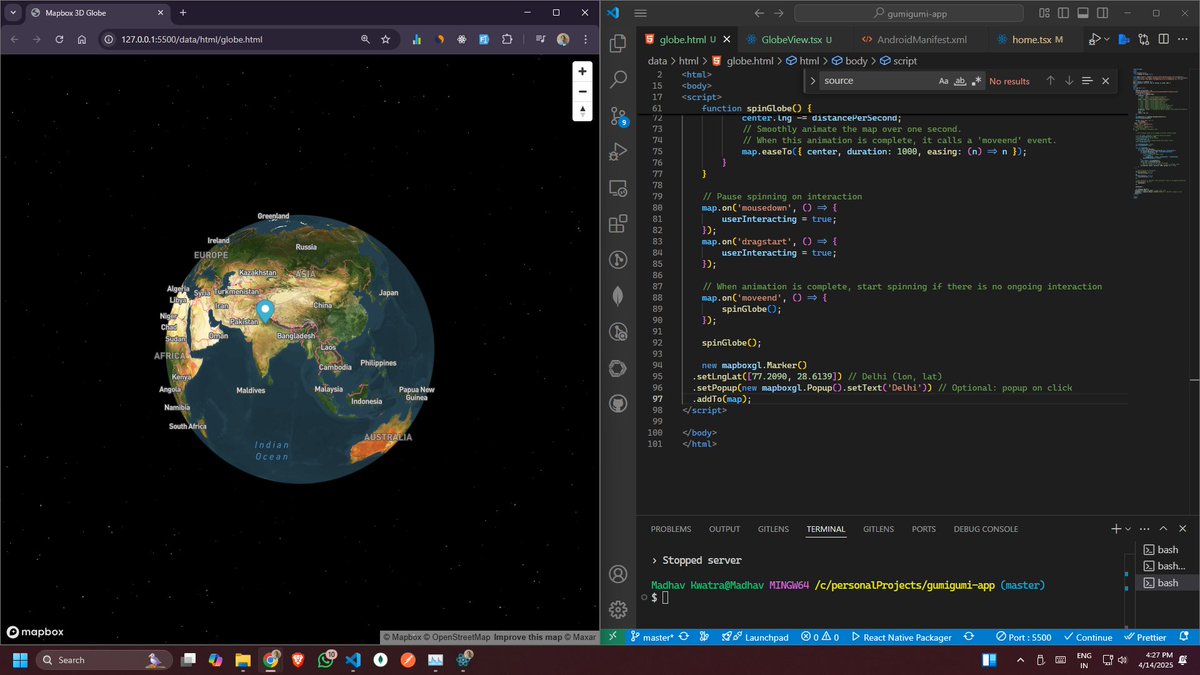Click Continue in the status bar

point(1088,637)
